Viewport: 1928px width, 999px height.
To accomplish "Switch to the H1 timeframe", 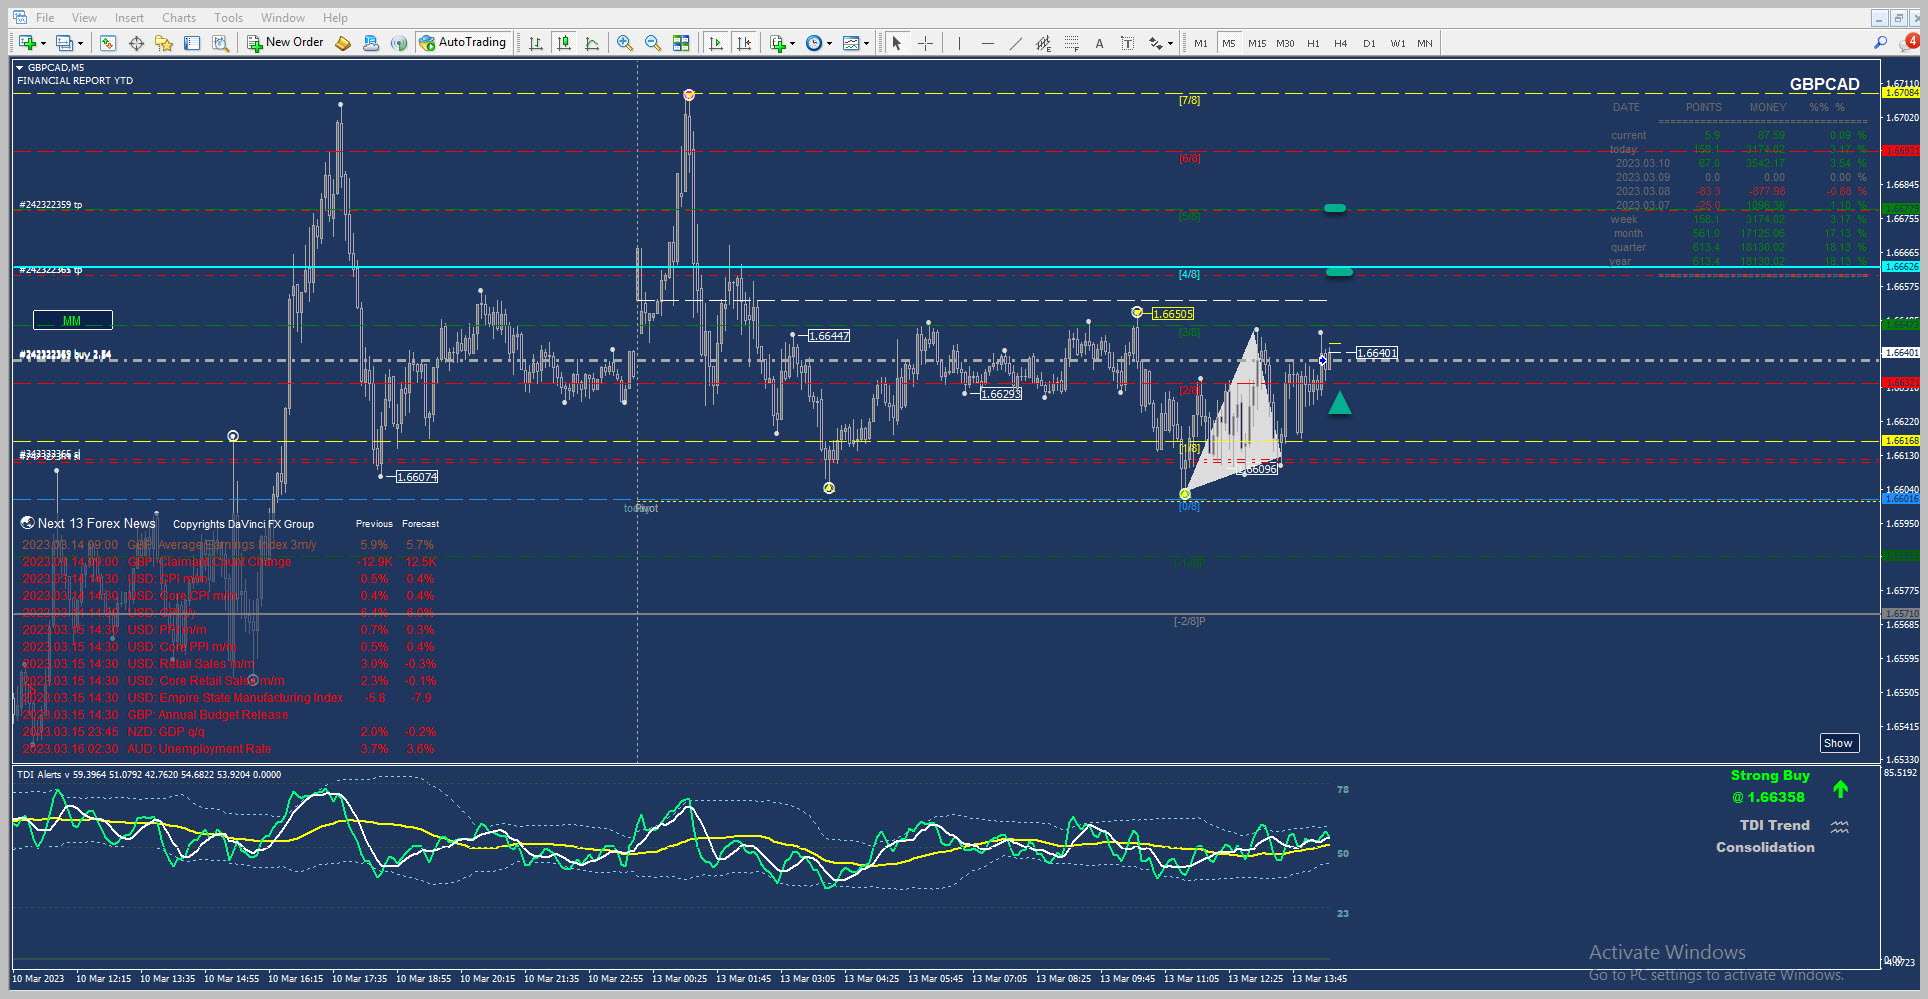I will pos(1313,43).
